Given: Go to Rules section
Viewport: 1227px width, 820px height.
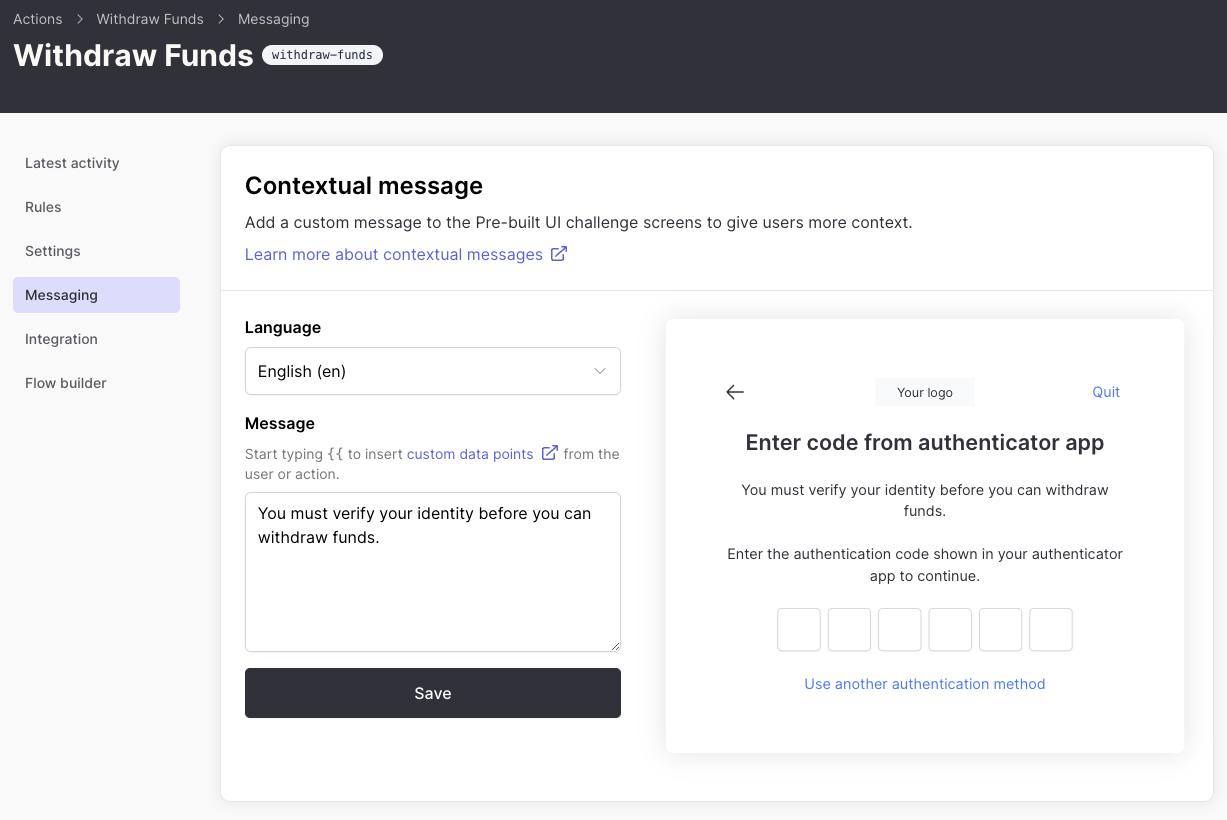Looking at the screenshot, I should coord(43,207).
